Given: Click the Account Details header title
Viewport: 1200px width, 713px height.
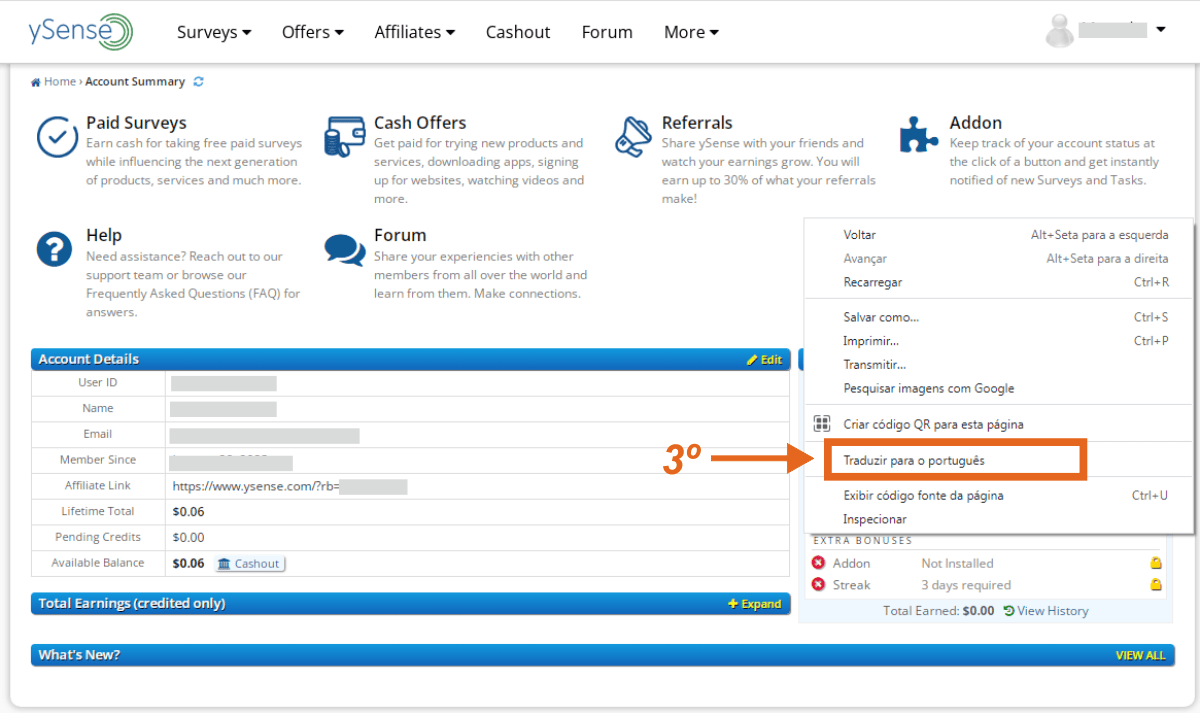Looking at the screenshot, I should click(x=89, y=359).
